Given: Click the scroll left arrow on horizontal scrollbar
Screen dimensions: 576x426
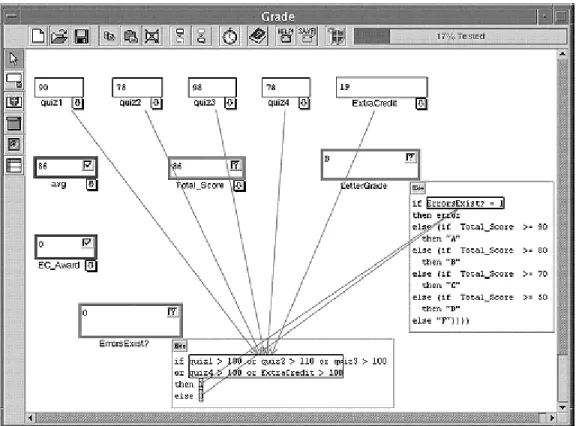Looking at the screenshot, I should click(x=30, y=418).
